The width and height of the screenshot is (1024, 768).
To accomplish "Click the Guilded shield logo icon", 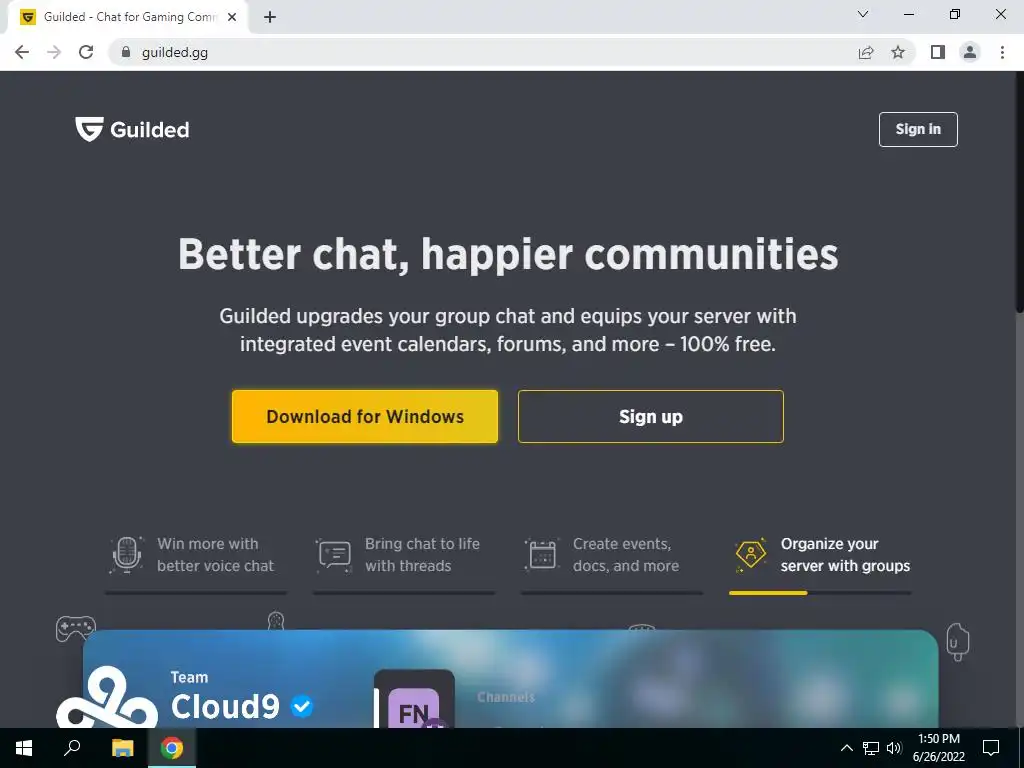I will 89,129.
